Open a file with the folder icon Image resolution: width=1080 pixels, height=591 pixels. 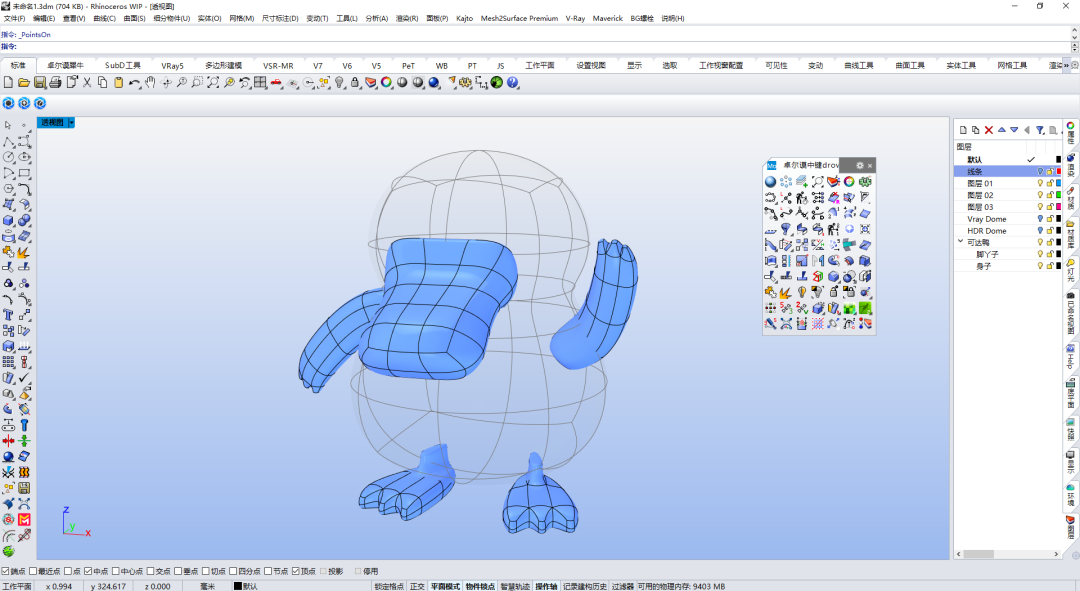23,83
